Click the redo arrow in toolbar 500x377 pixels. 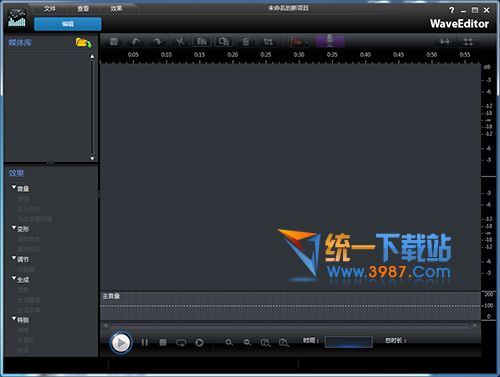(x=157, y=42)
